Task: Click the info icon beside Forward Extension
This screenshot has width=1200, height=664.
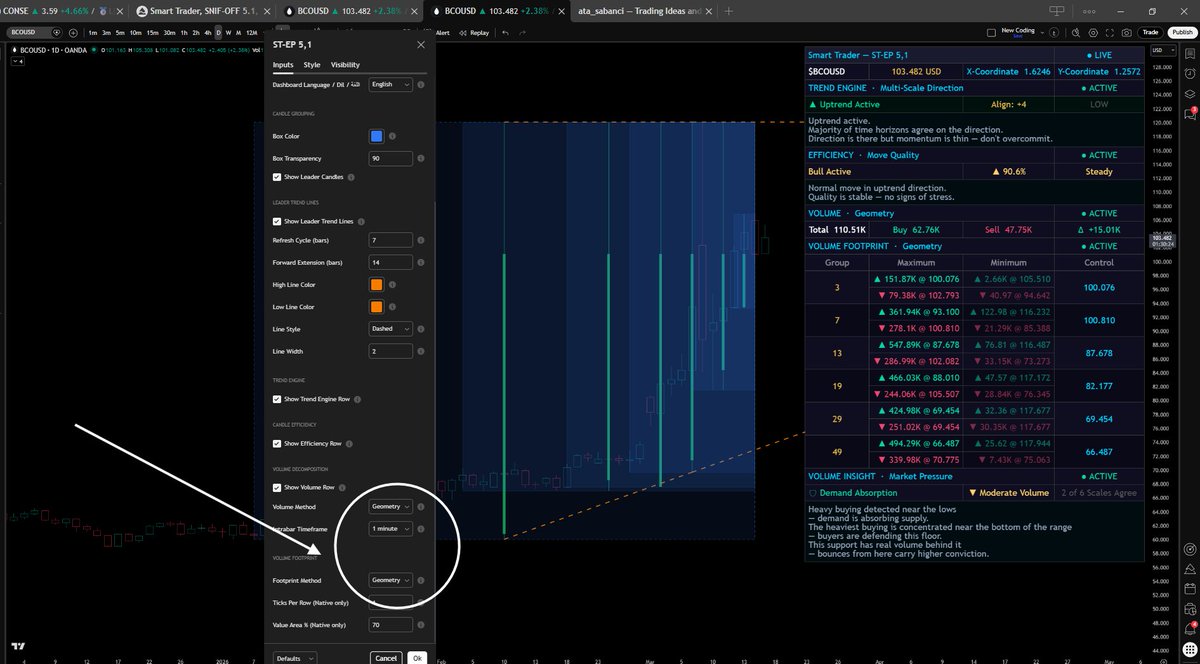Action: [x=420, y=262]
